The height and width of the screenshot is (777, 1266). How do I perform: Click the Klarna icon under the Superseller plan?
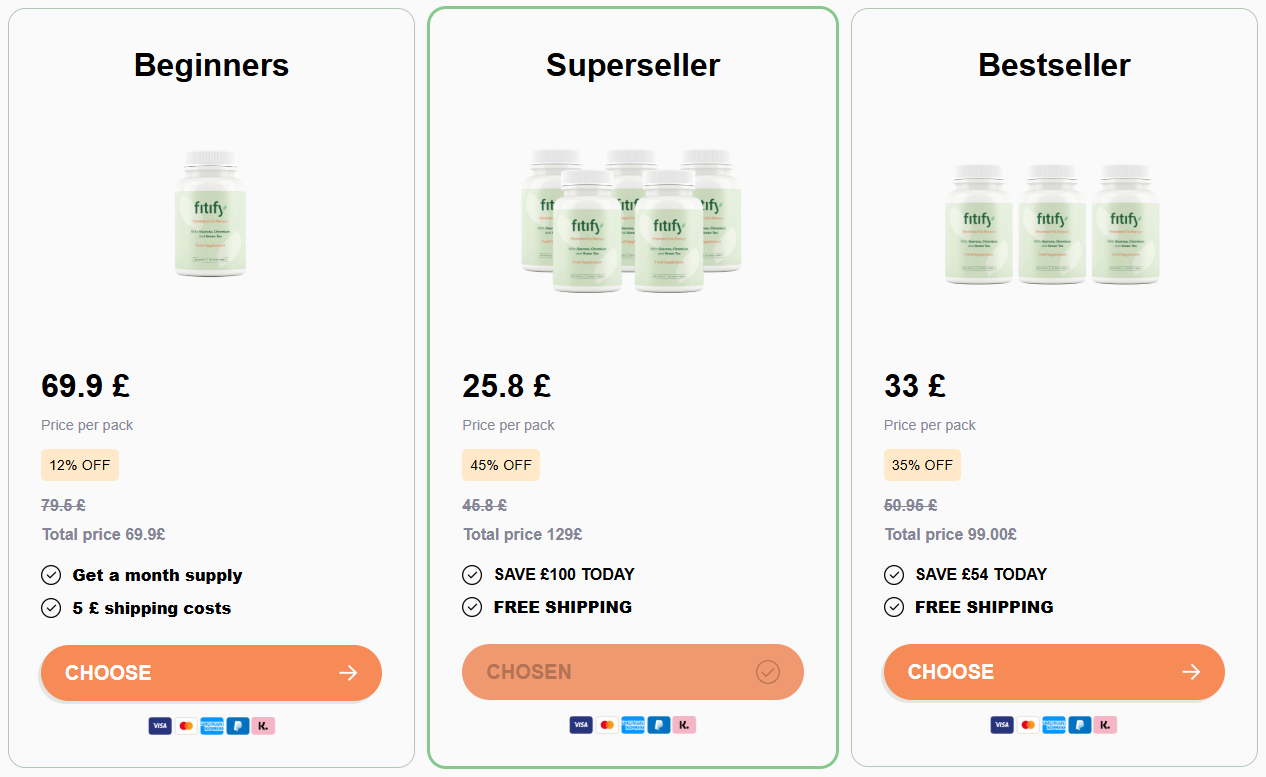684,725
